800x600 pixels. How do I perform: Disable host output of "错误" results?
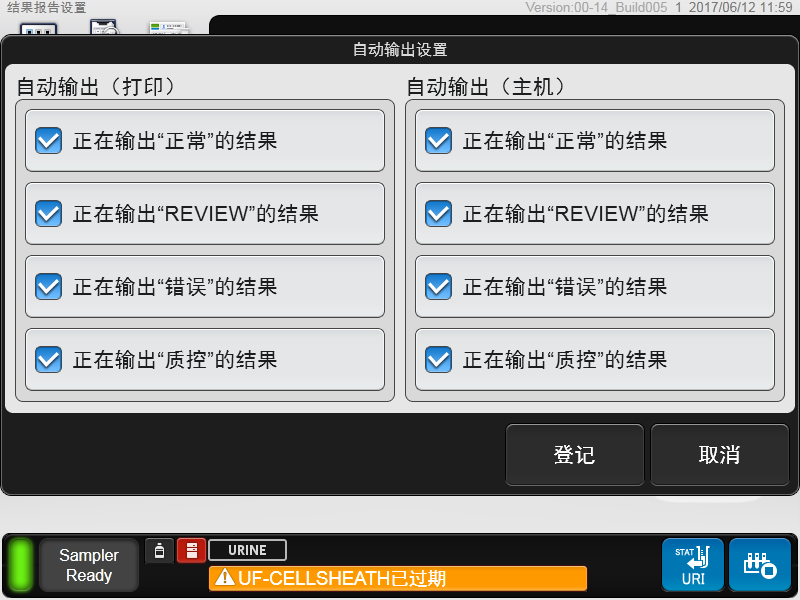coord(439,287)
